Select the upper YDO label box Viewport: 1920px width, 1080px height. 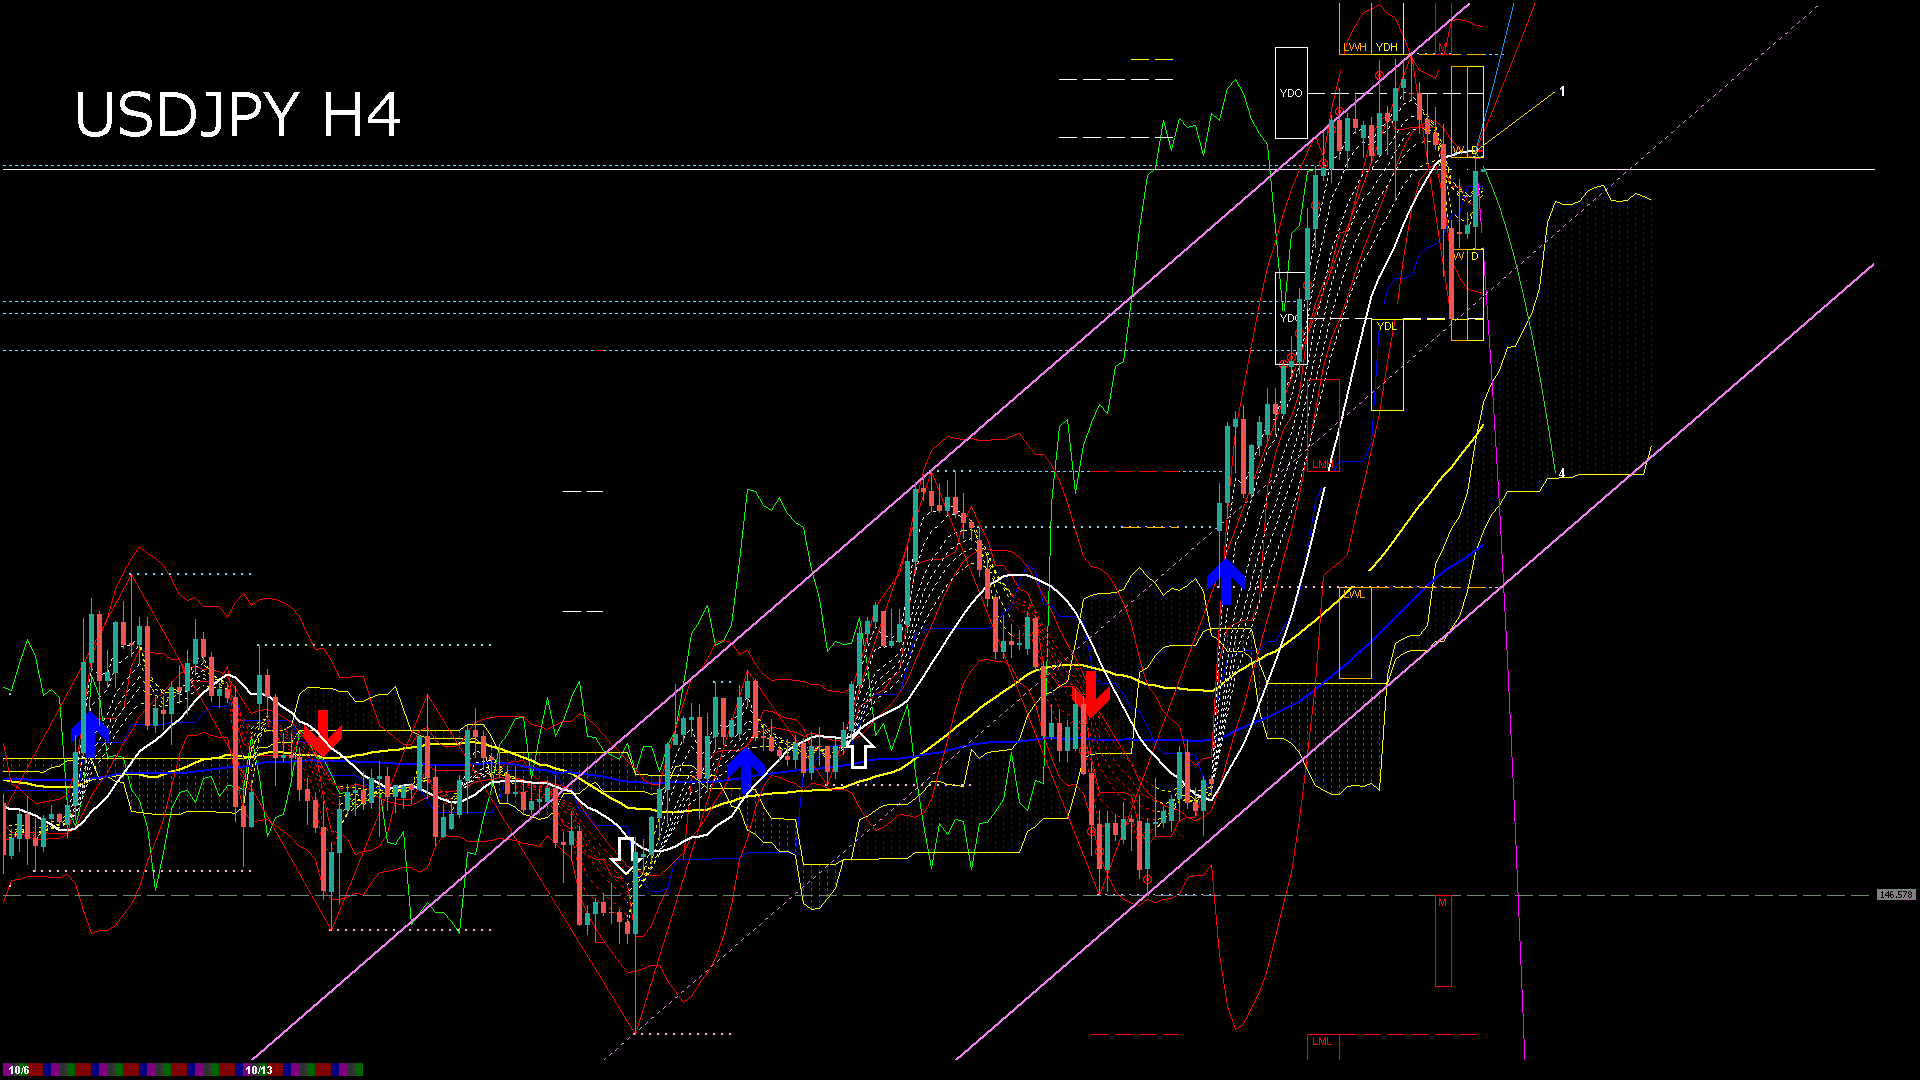1291,93
